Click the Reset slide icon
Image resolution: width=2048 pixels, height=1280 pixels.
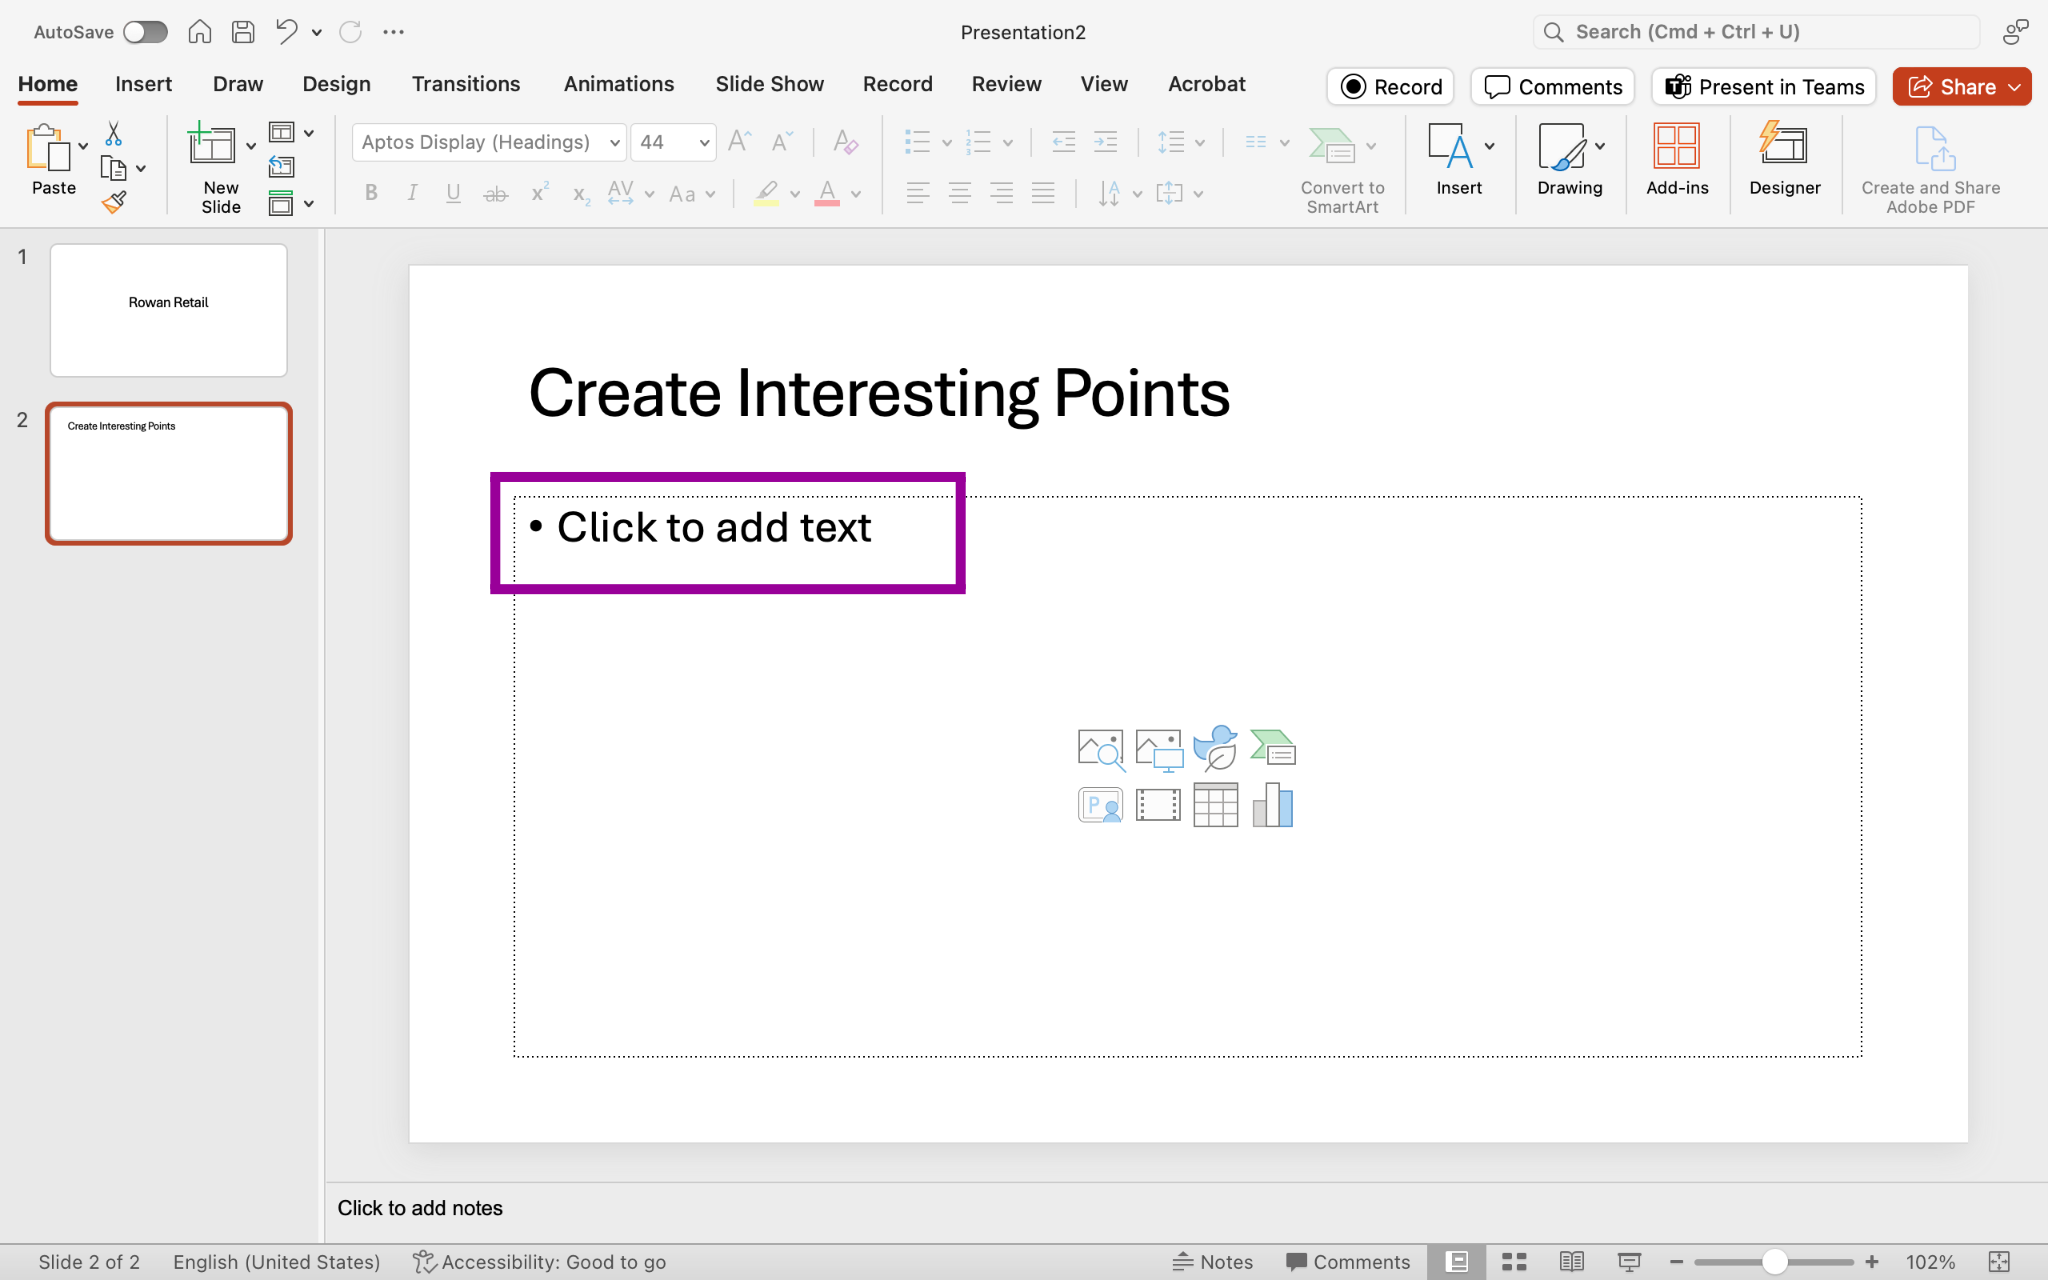pos(282,167)
